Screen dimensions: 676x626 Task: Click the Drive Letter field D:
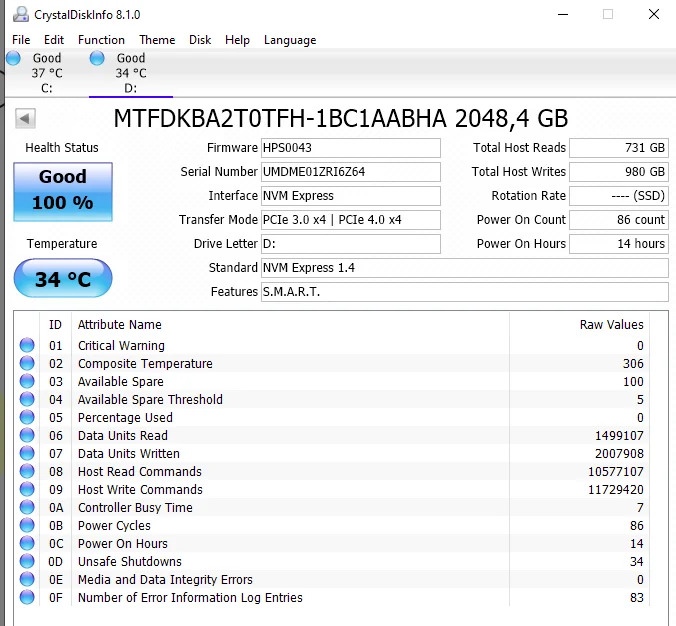click(351, 244)
